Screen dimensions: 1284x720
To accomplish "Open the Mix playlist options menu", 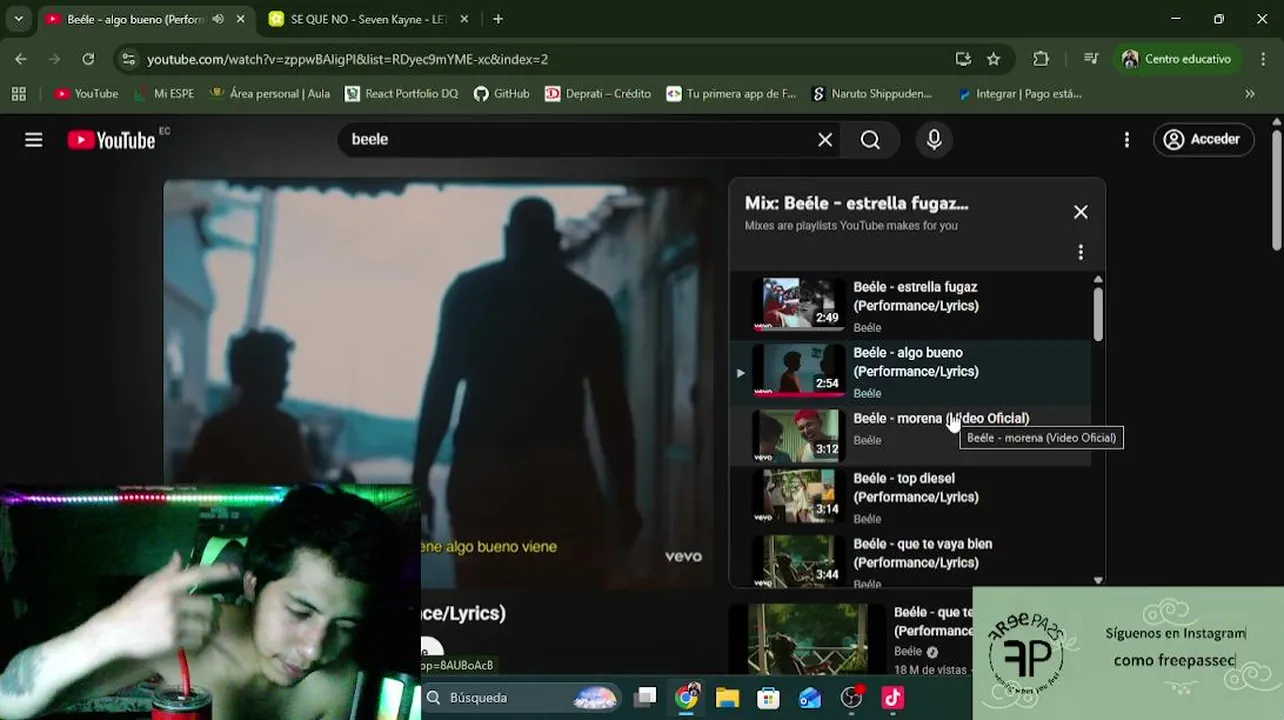I will pyautogui.click(x=1080, y=252).
